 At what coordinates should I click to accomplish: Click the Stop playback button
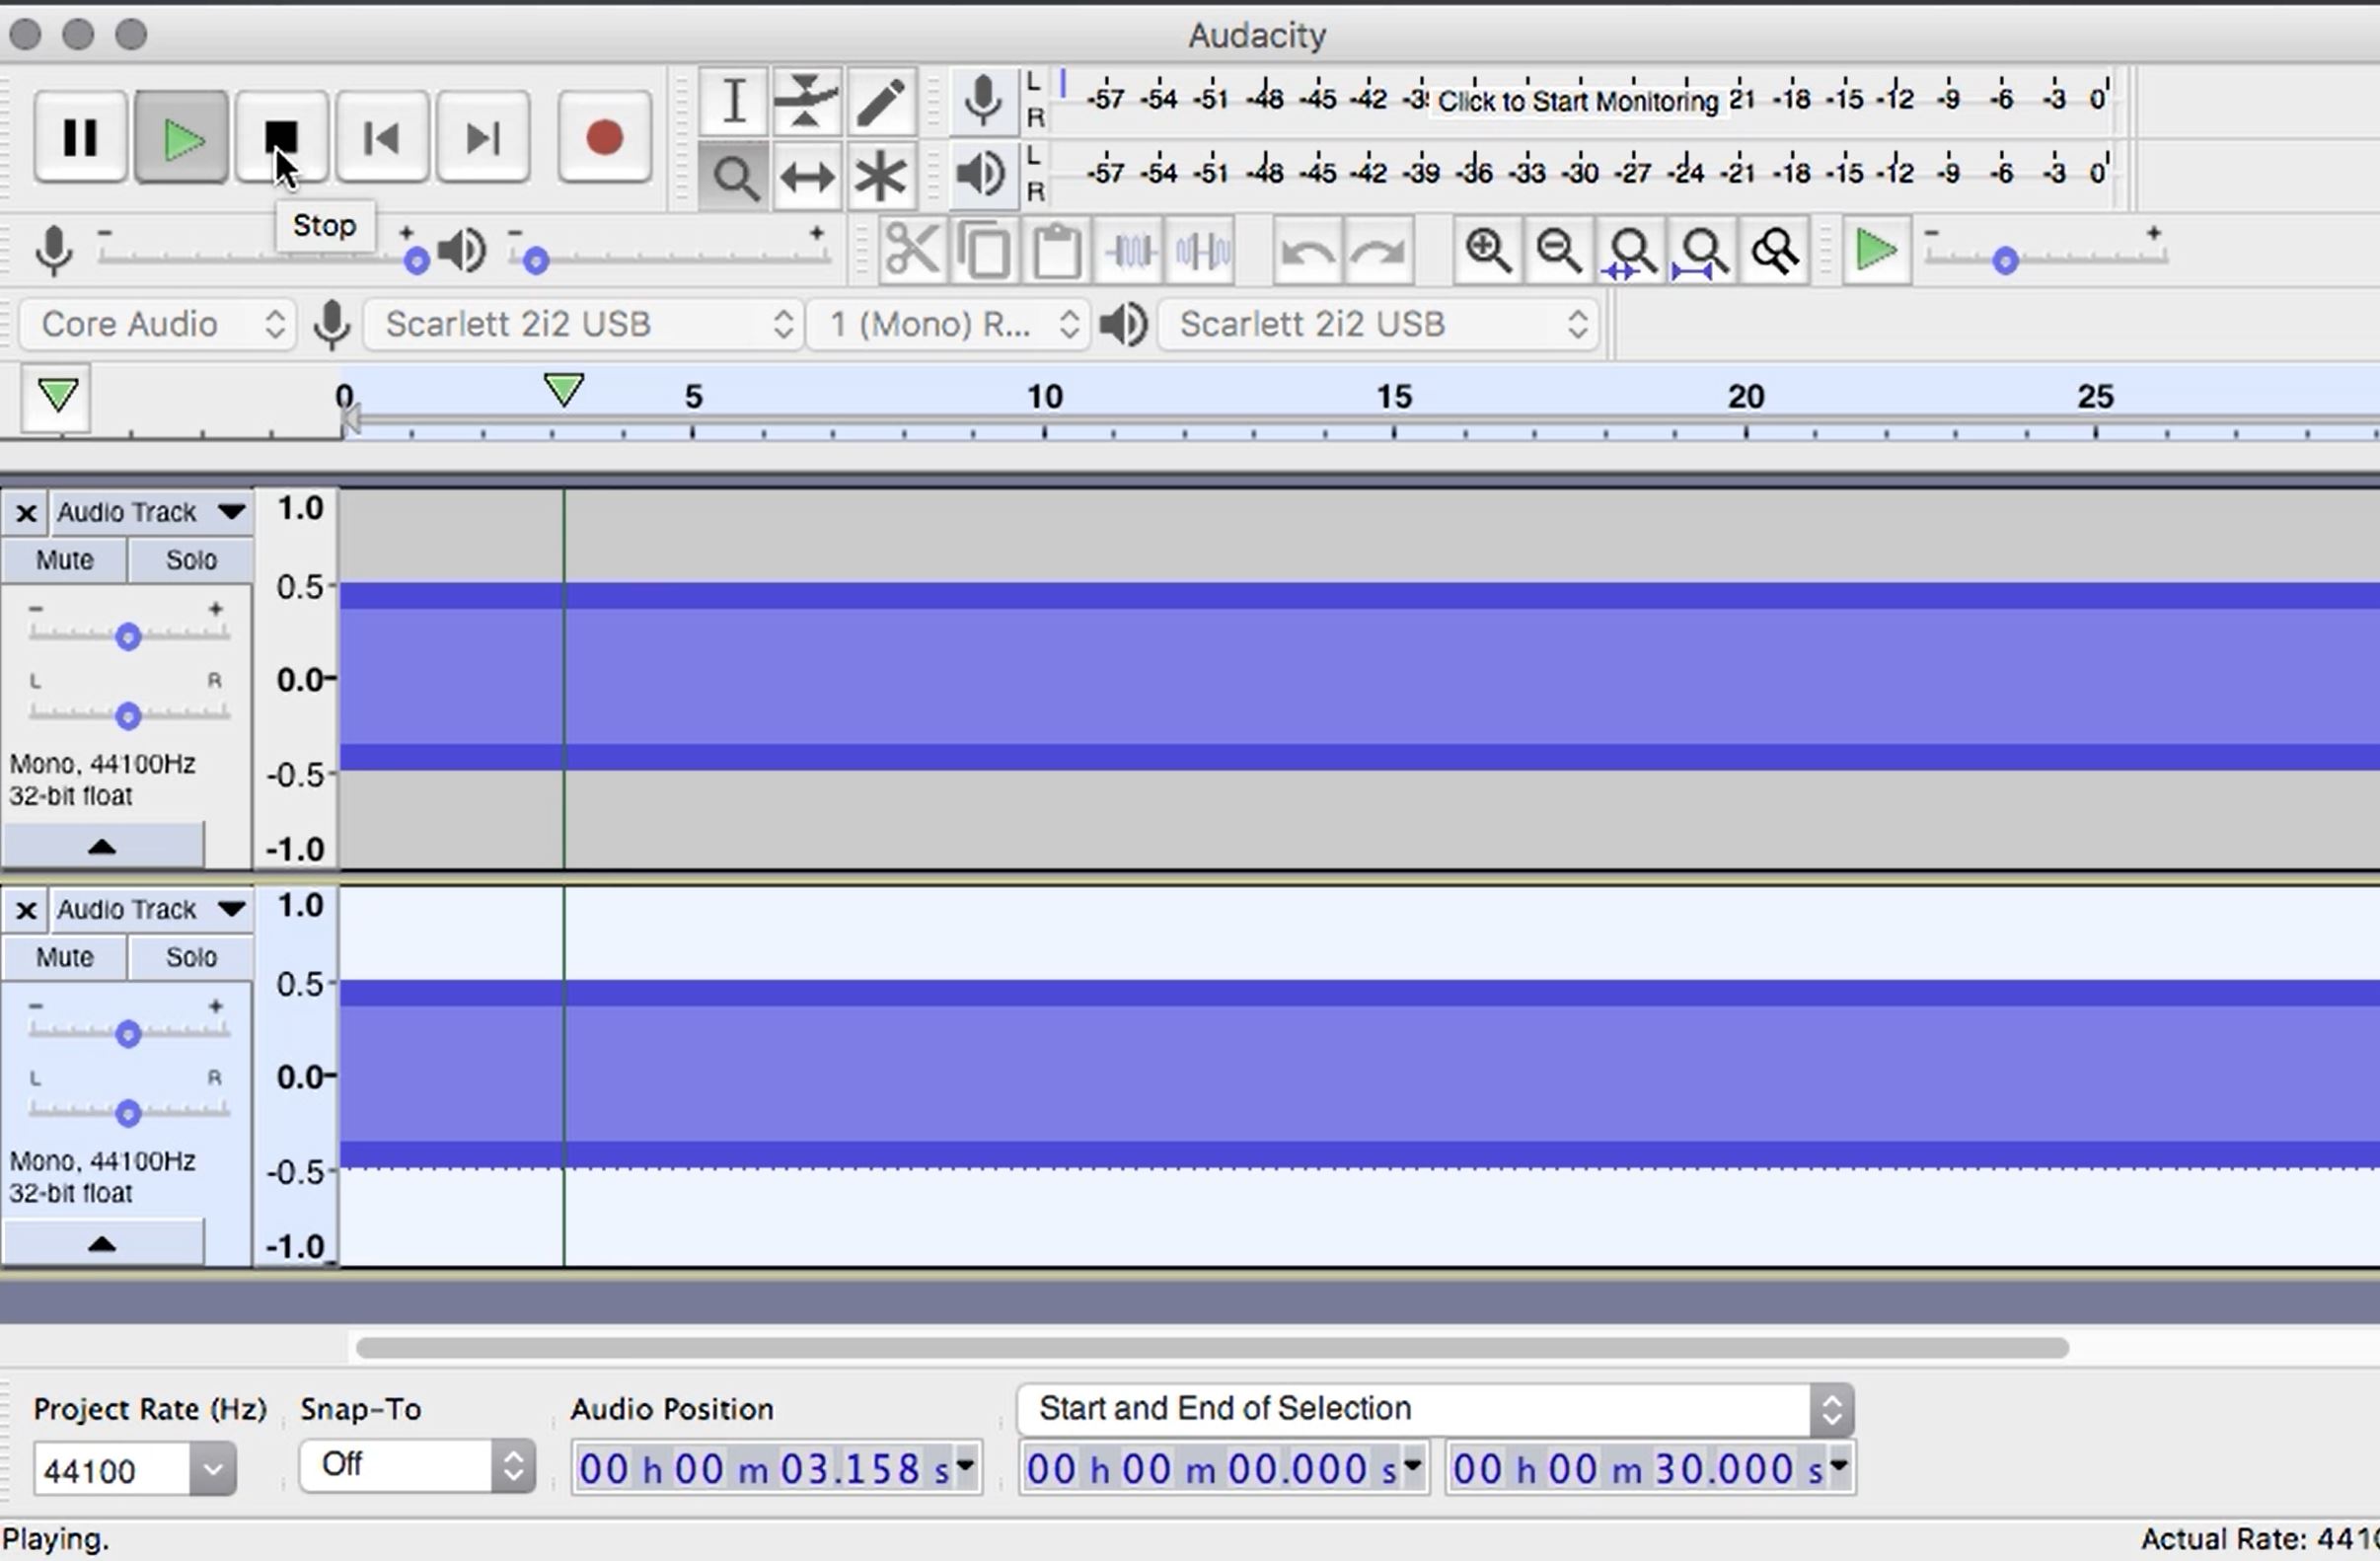(x=281, y=137)
